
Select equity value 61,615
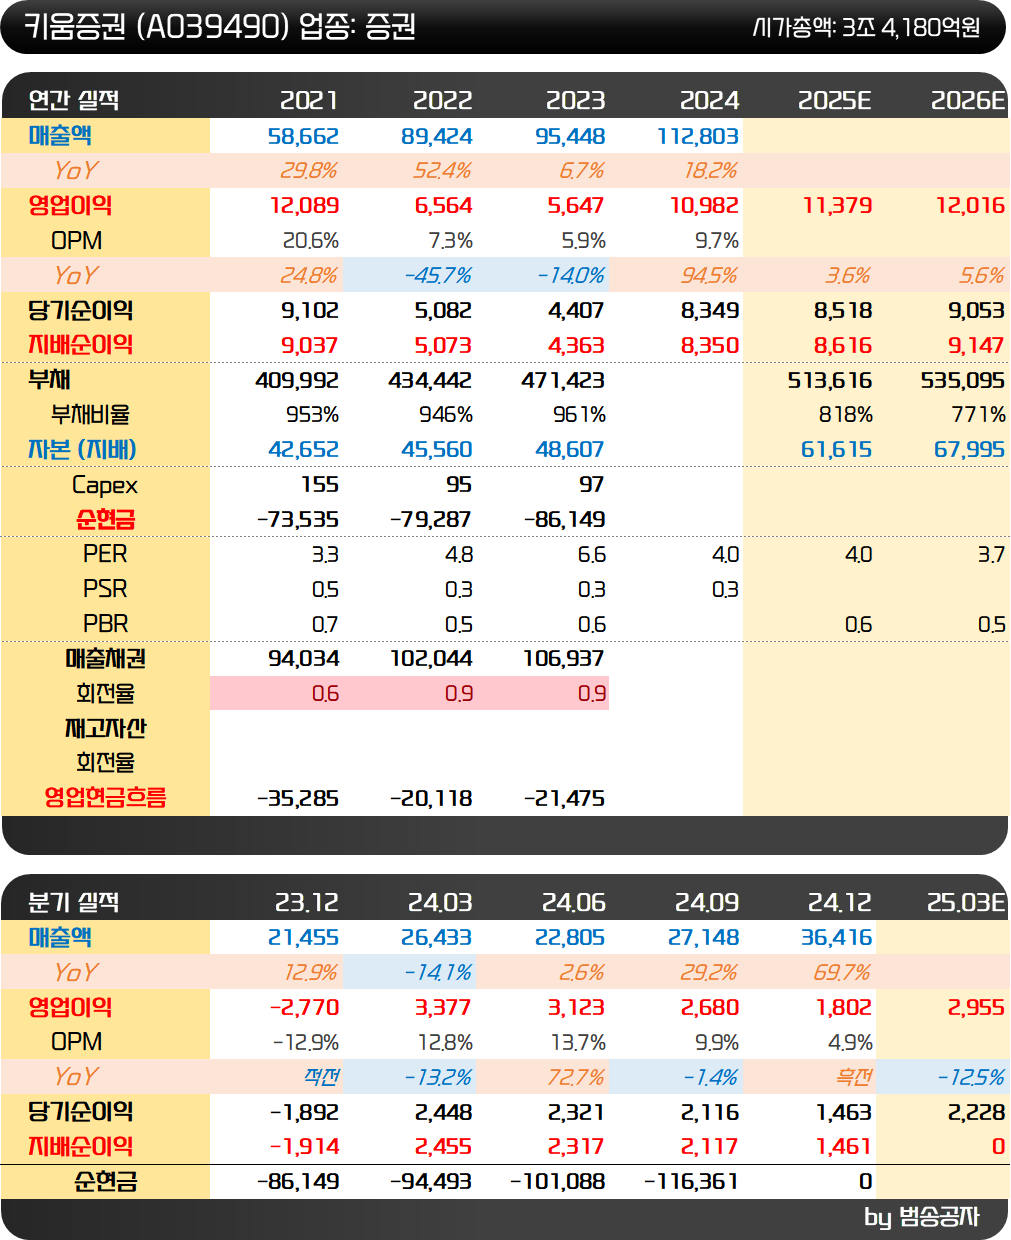(837, 450)
